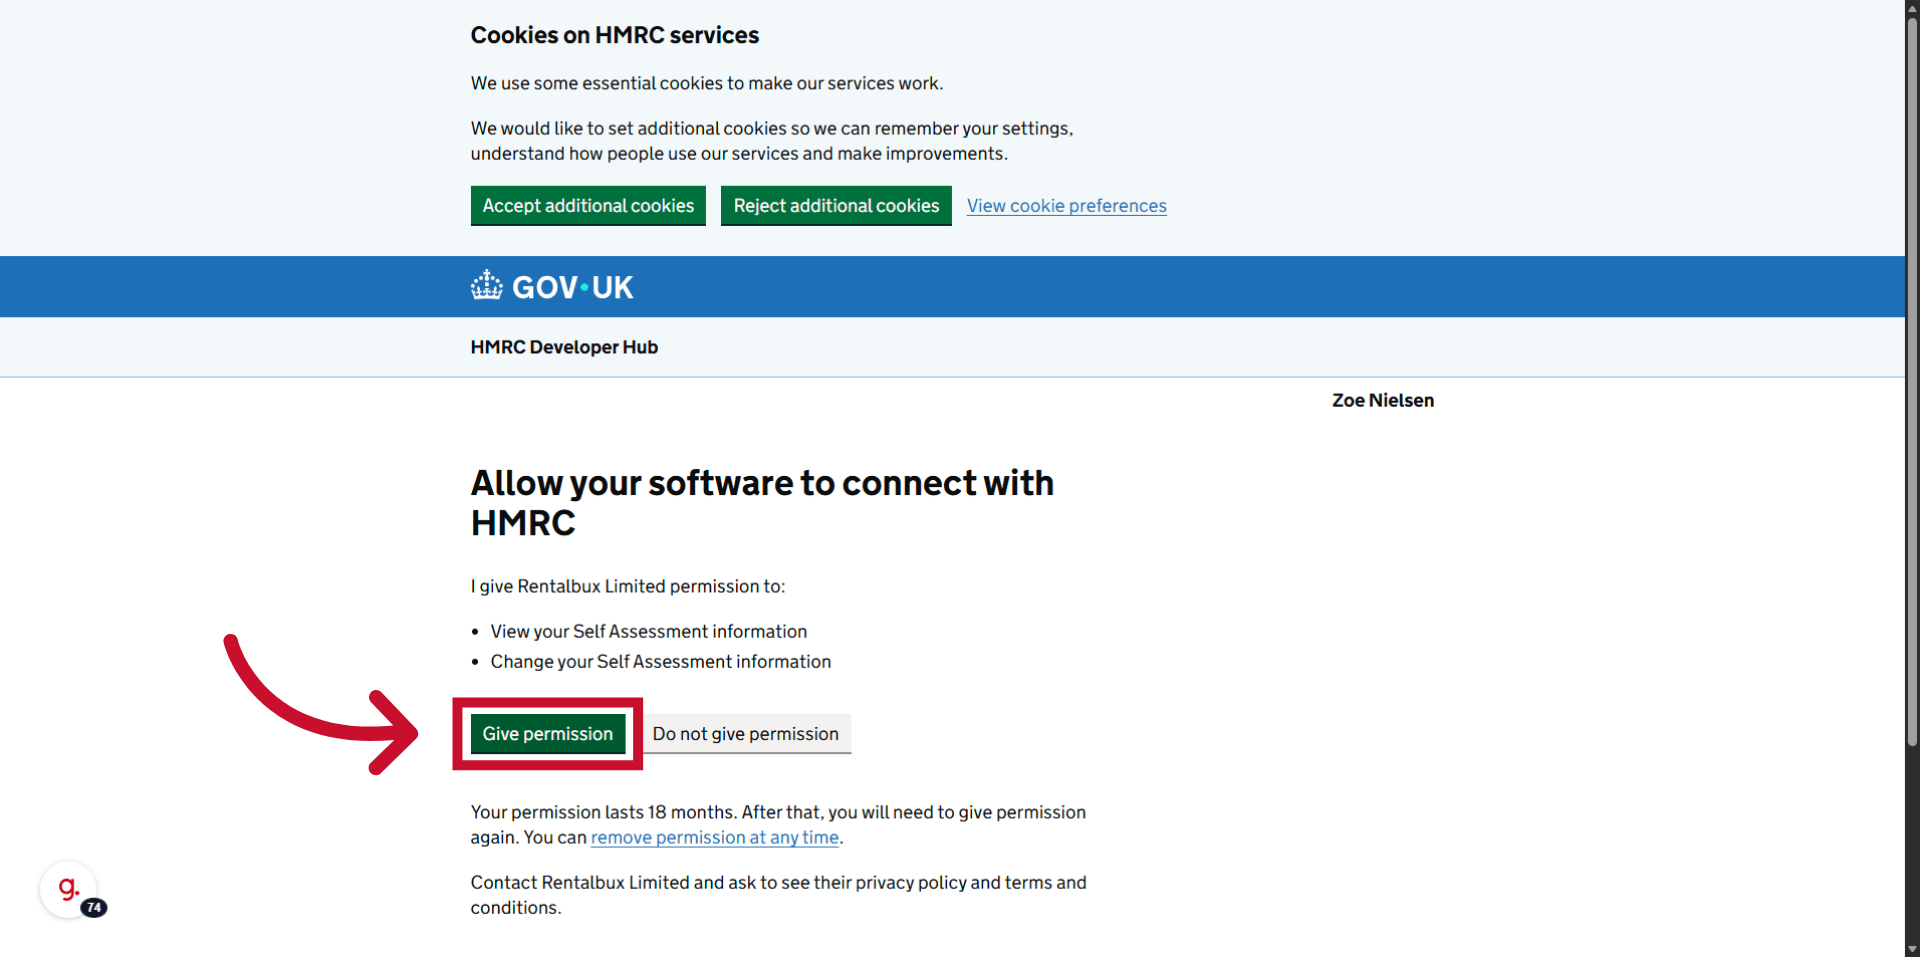
Task: Choose Do not give permission
Action: pyautogui.click(x=746, y=733)
